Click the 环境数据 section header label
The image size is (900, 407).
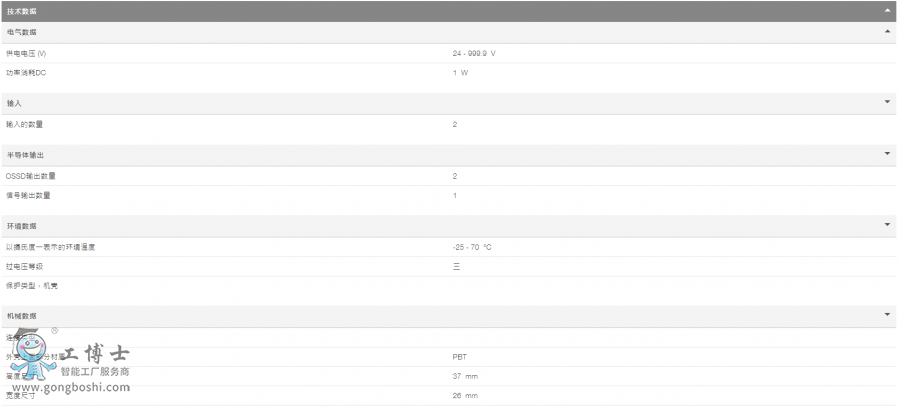(x=21, y=226)
